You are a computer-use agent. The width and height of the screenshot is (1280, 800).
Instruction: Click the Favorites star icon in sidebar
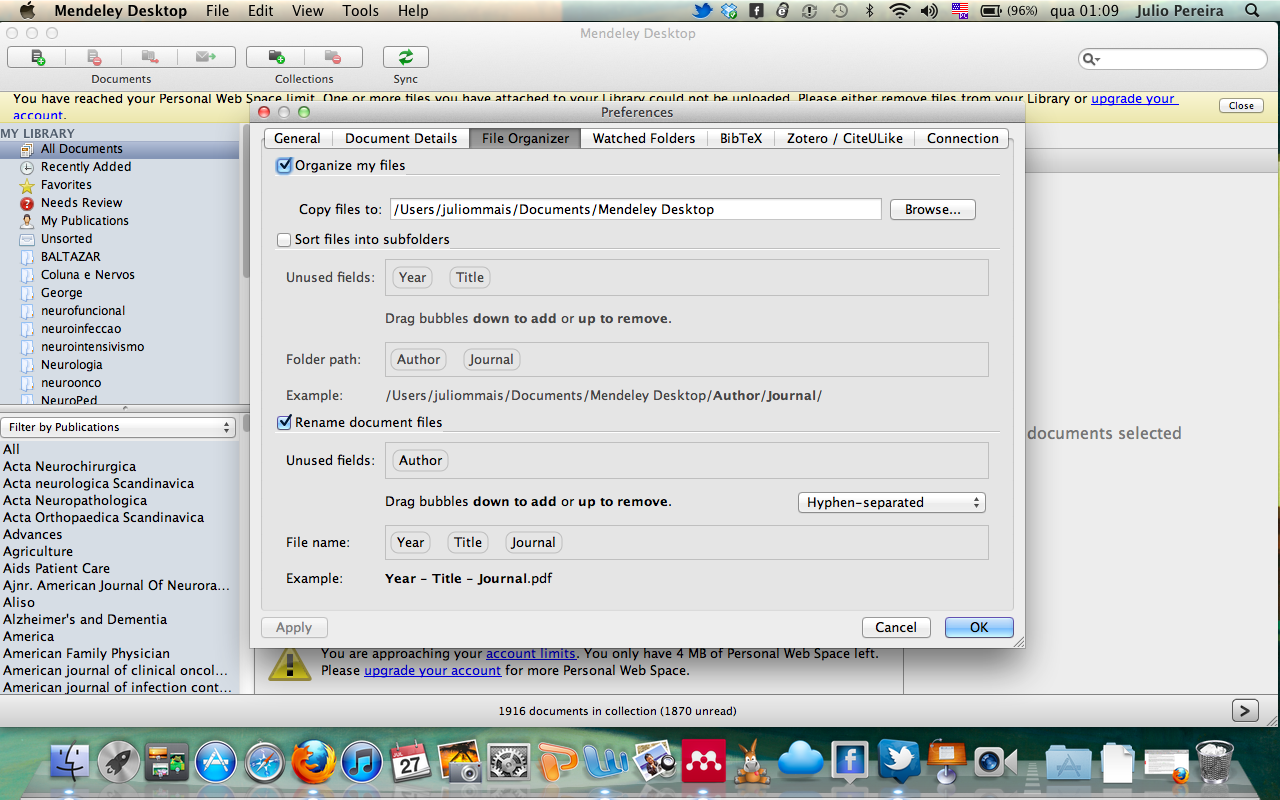tap(27, 185)
